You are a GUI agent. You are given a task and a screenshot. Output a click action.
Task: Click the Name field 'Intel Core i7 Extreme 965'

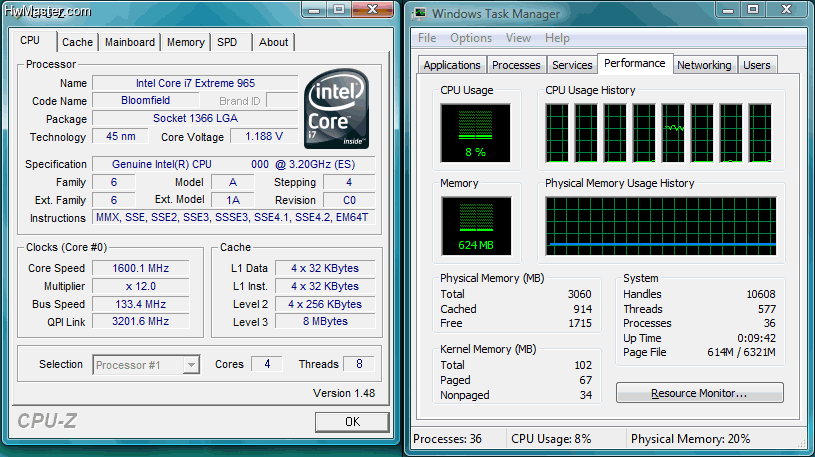[195, 83]
